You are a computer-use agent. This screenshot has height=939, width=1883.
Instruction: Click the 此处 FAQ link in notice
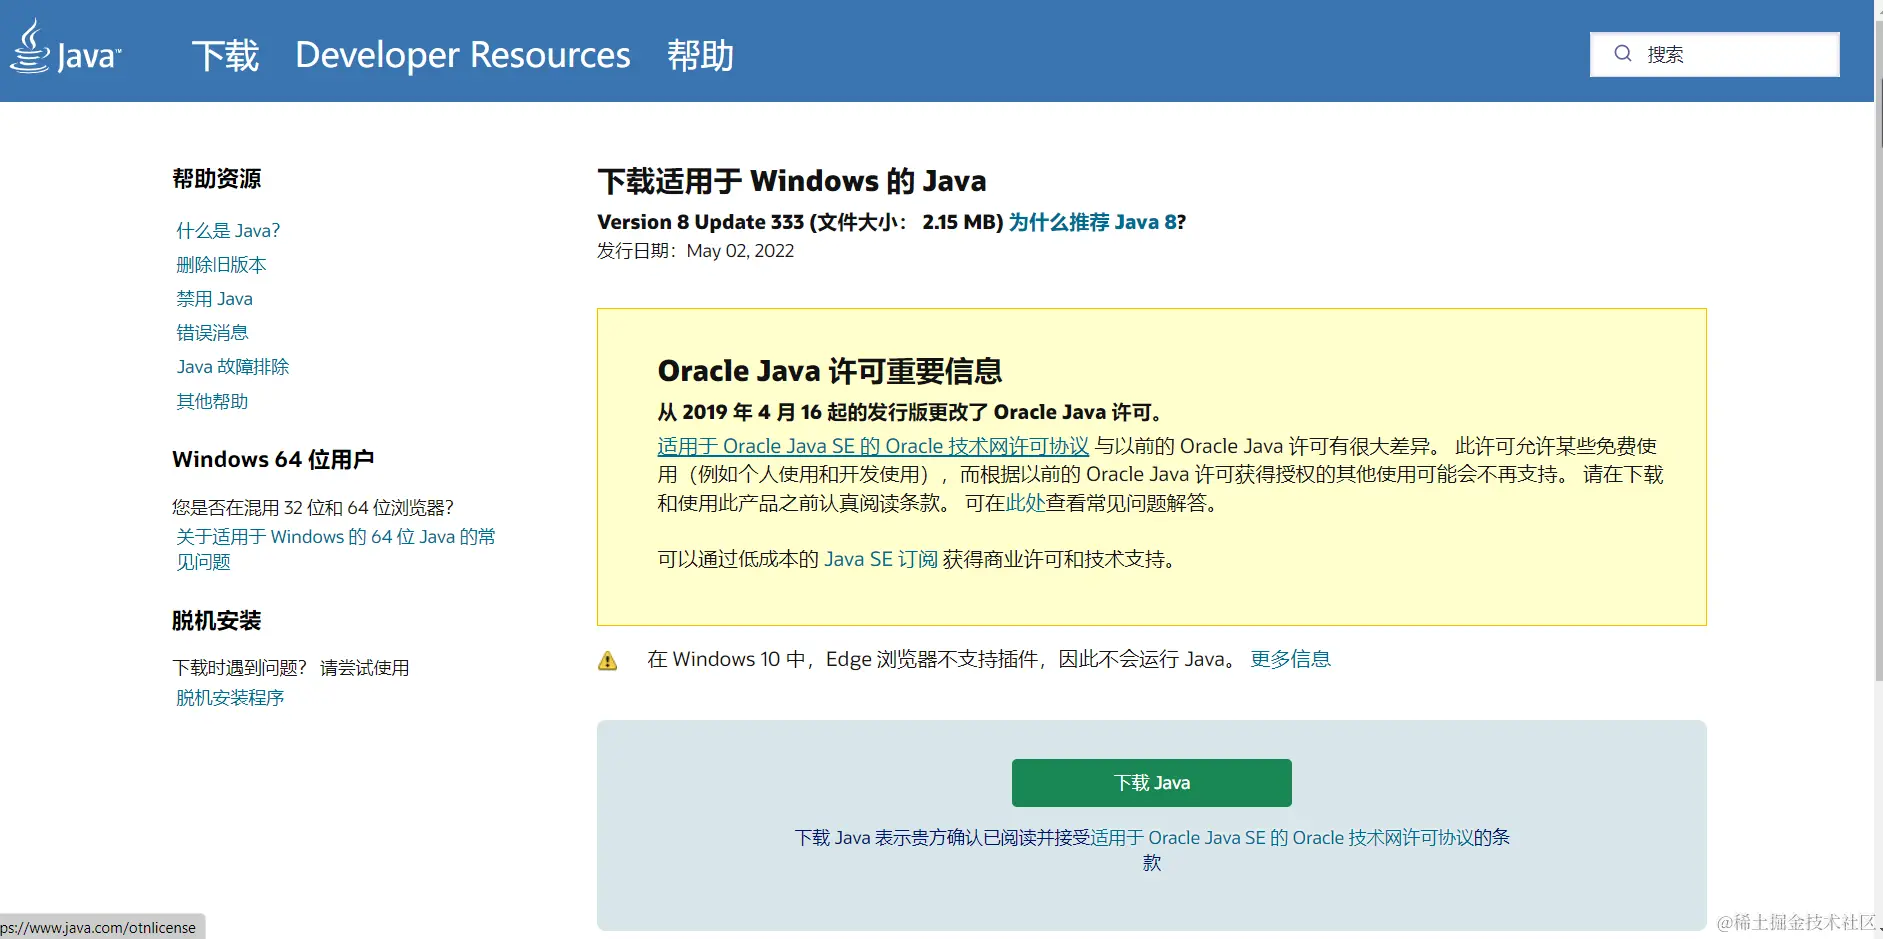1025,503
